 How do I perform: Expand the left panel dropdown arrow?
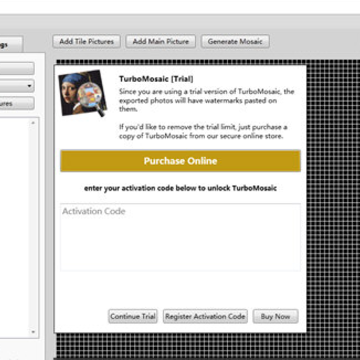click(x=29, y=86)
